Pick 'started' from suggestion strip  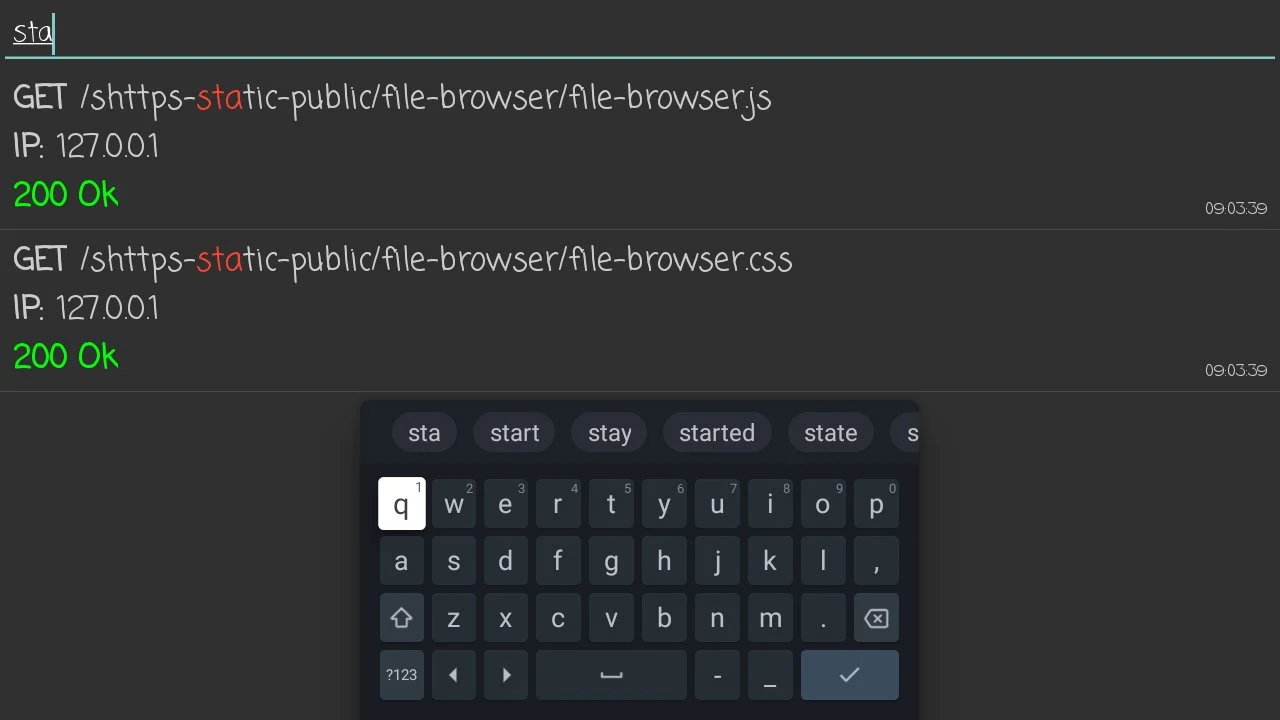717,433
